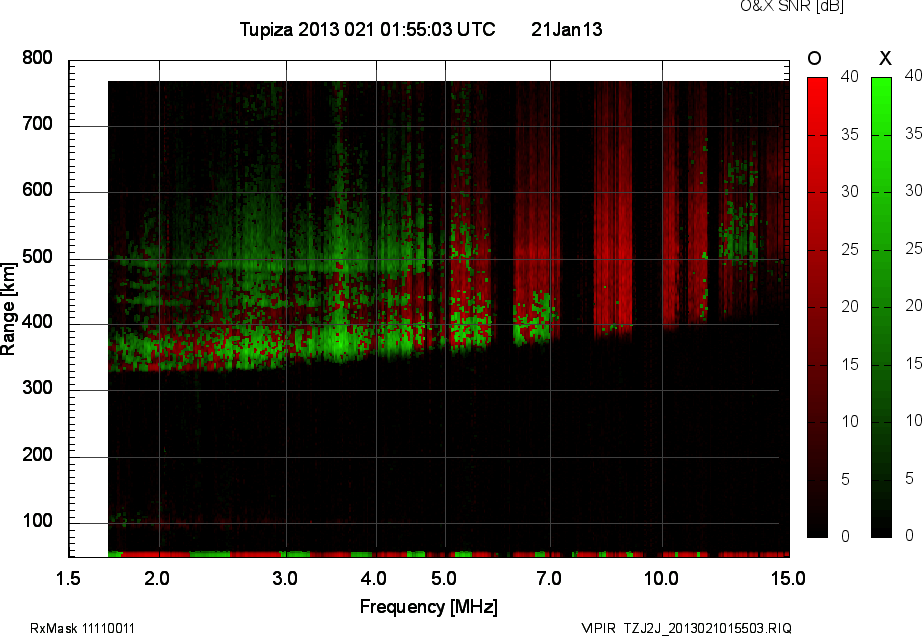Select the '21Jan13' date label
Viewport: 922px width, 636px height.
(x=566, y=30)
